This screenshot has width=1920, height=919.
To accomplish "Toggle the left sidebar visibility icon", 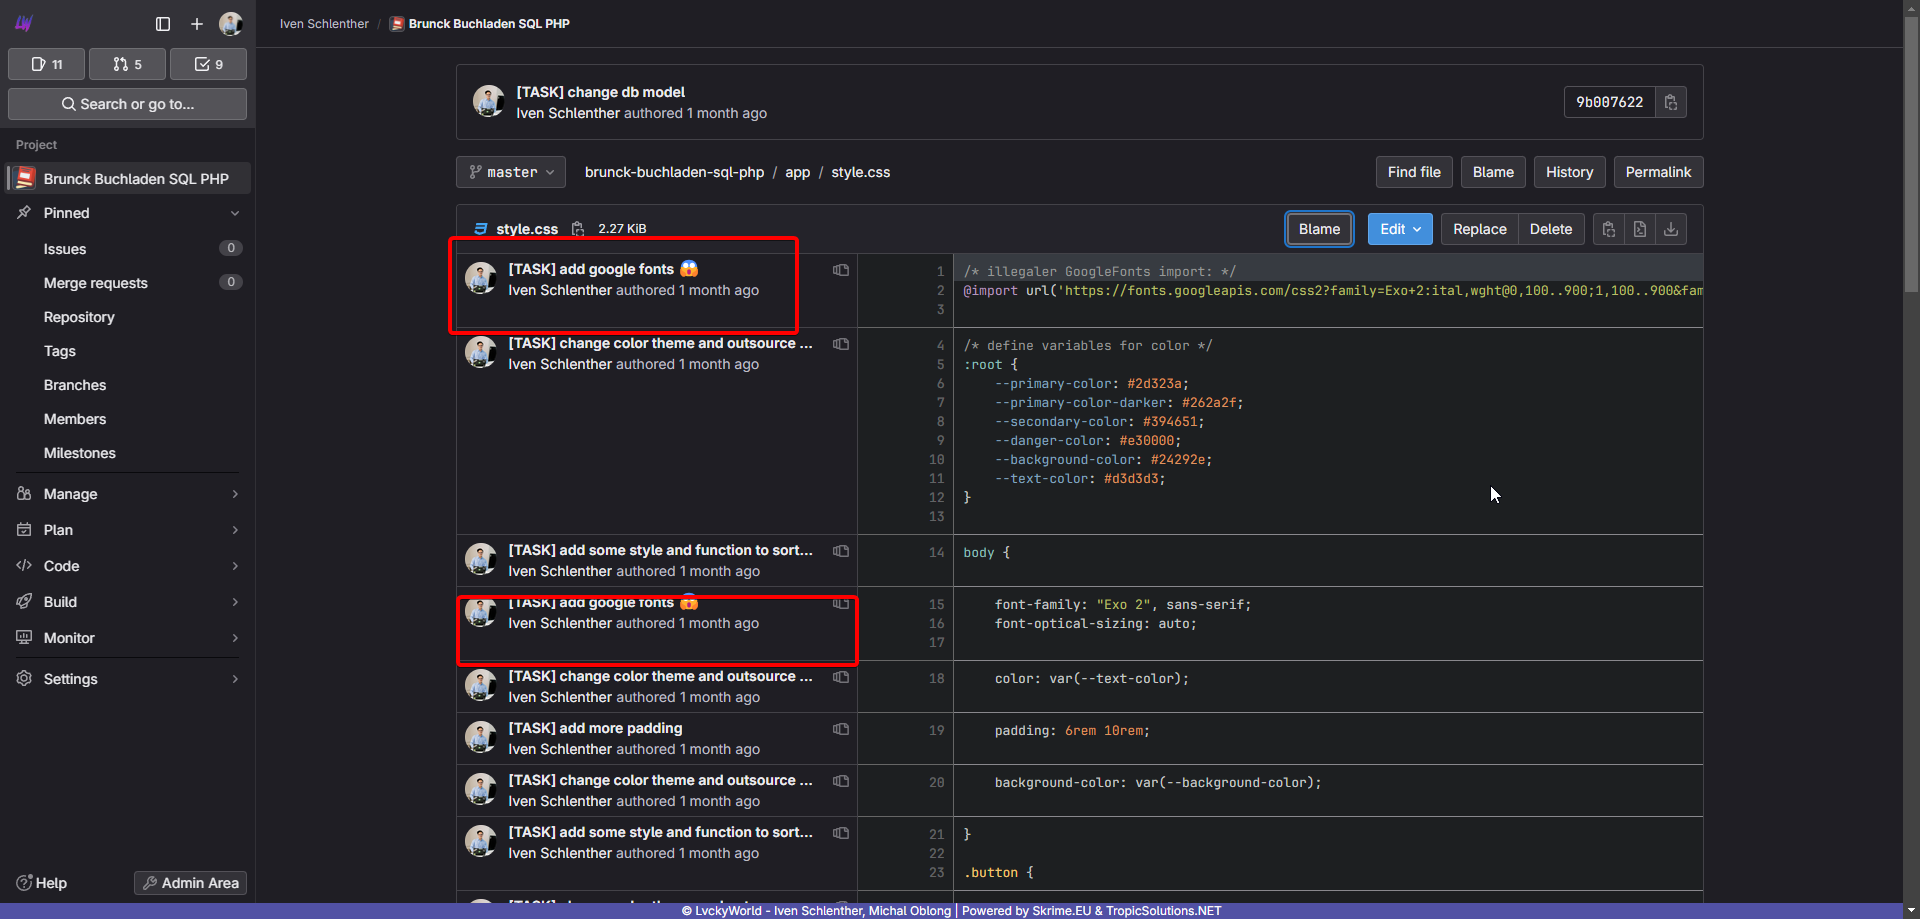I will point(163,24).
